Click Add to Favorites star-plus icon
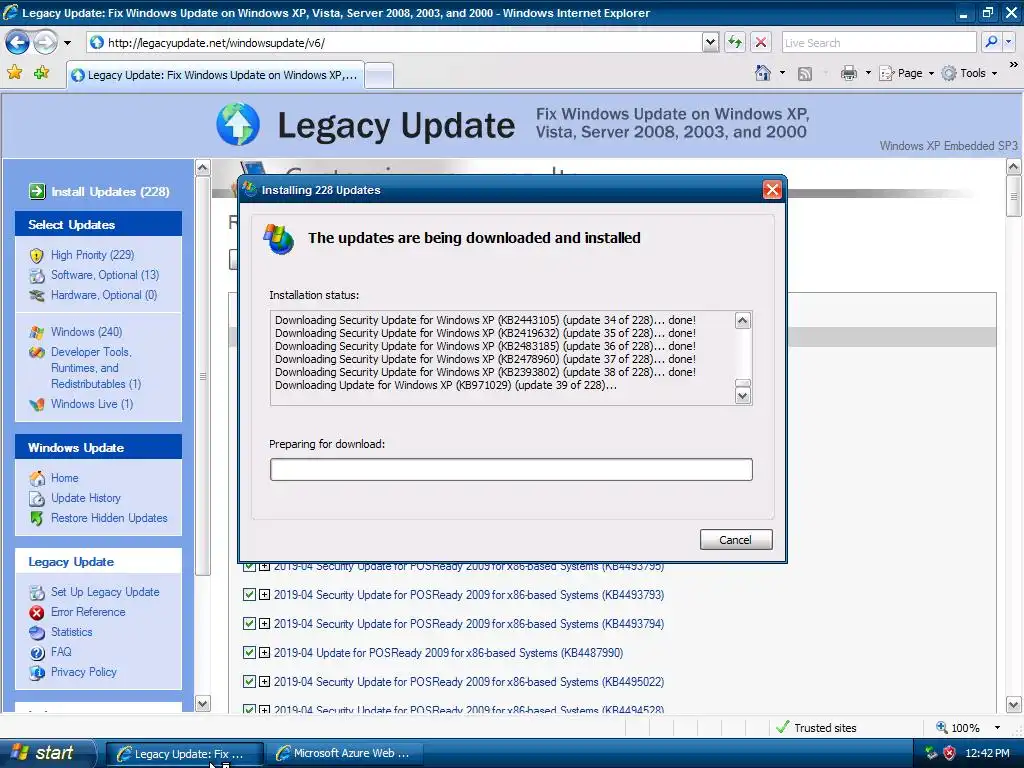This screenshot has height=768, width=1024. pyautogui.click(x=42, y=72)
